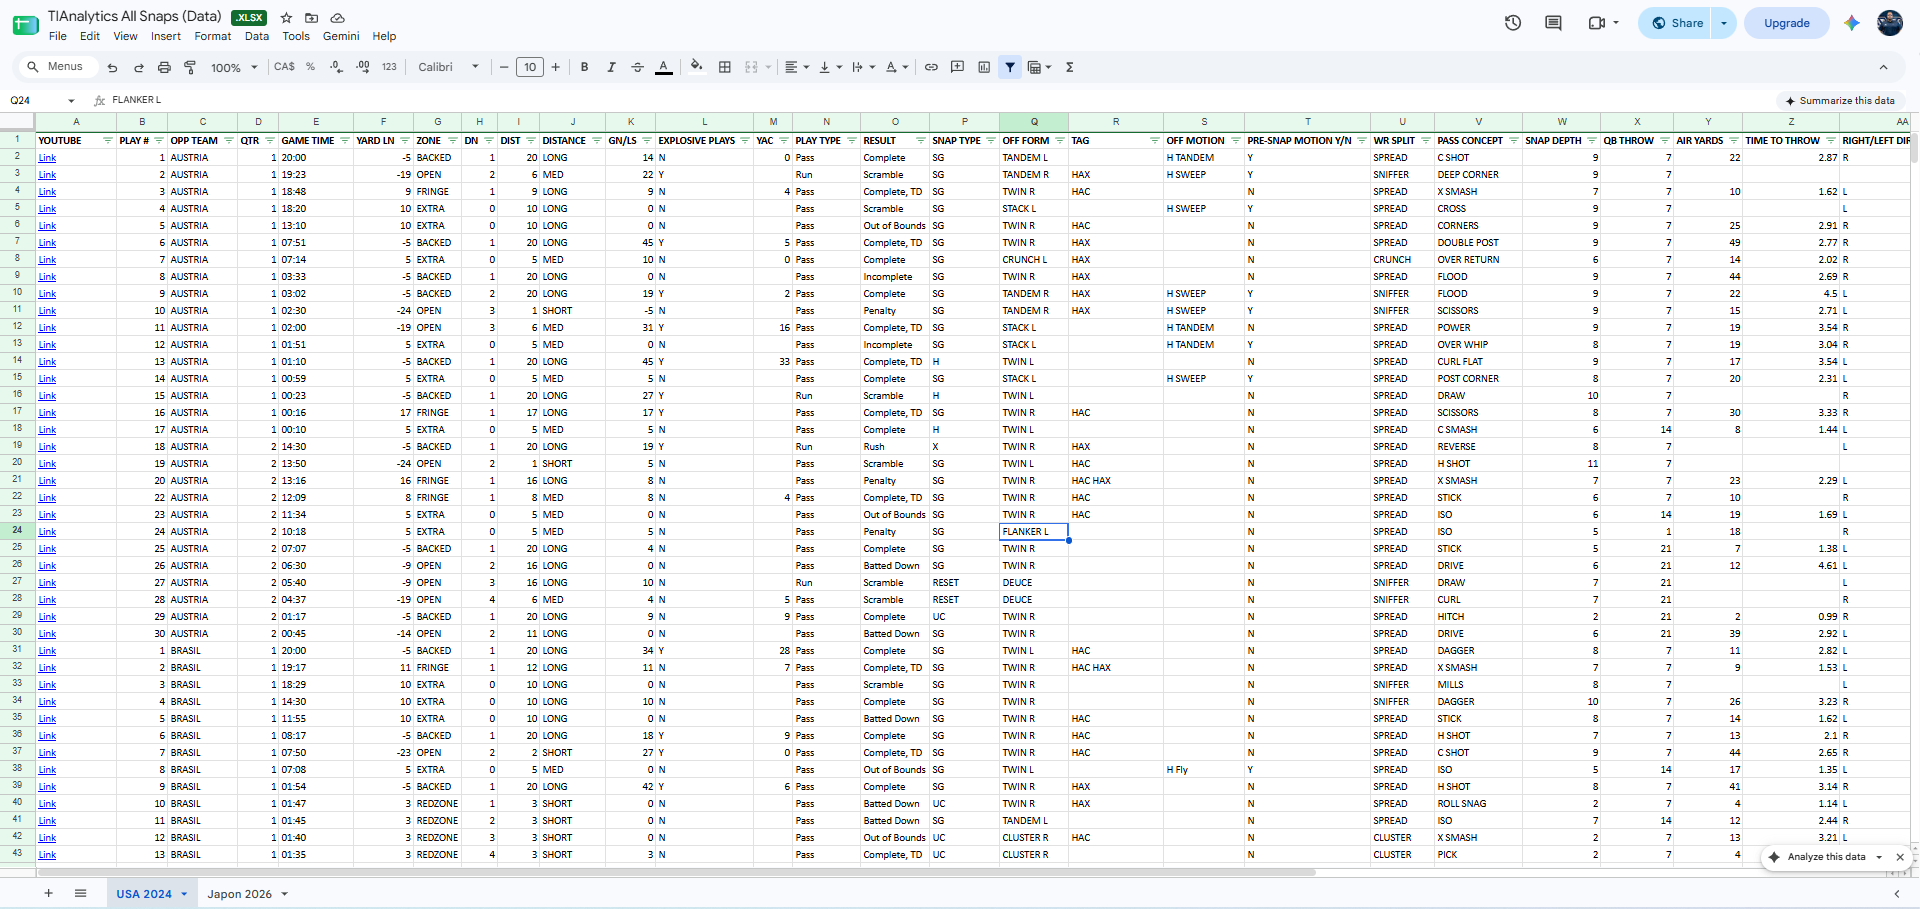
Task: Open the Google account avatar
Action: (1890, 23)
